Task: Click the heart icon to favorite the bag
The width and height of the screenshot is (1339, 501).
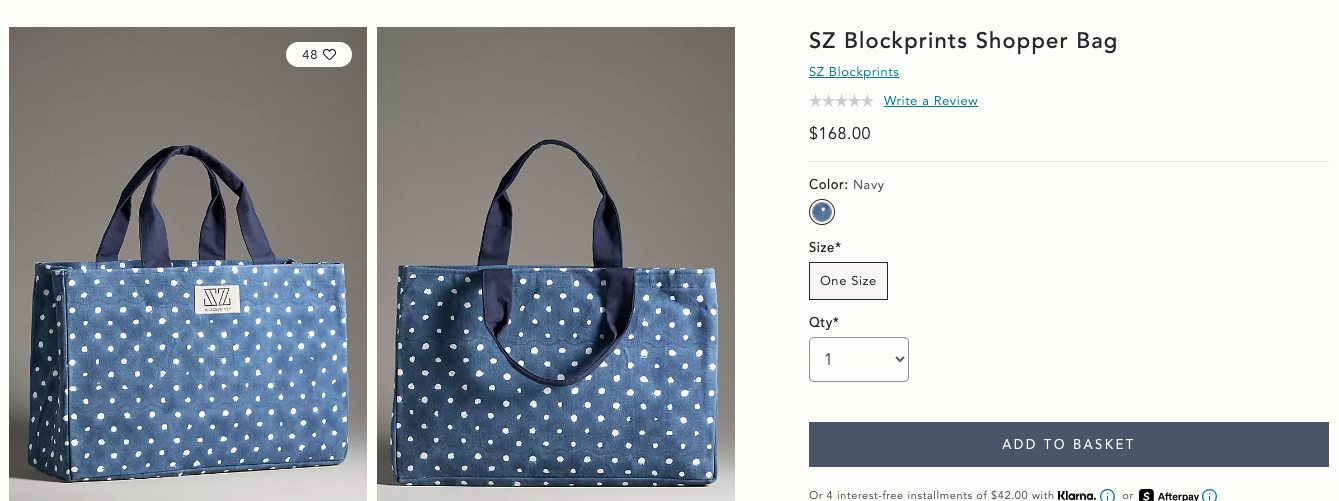Action: (330, 55)
